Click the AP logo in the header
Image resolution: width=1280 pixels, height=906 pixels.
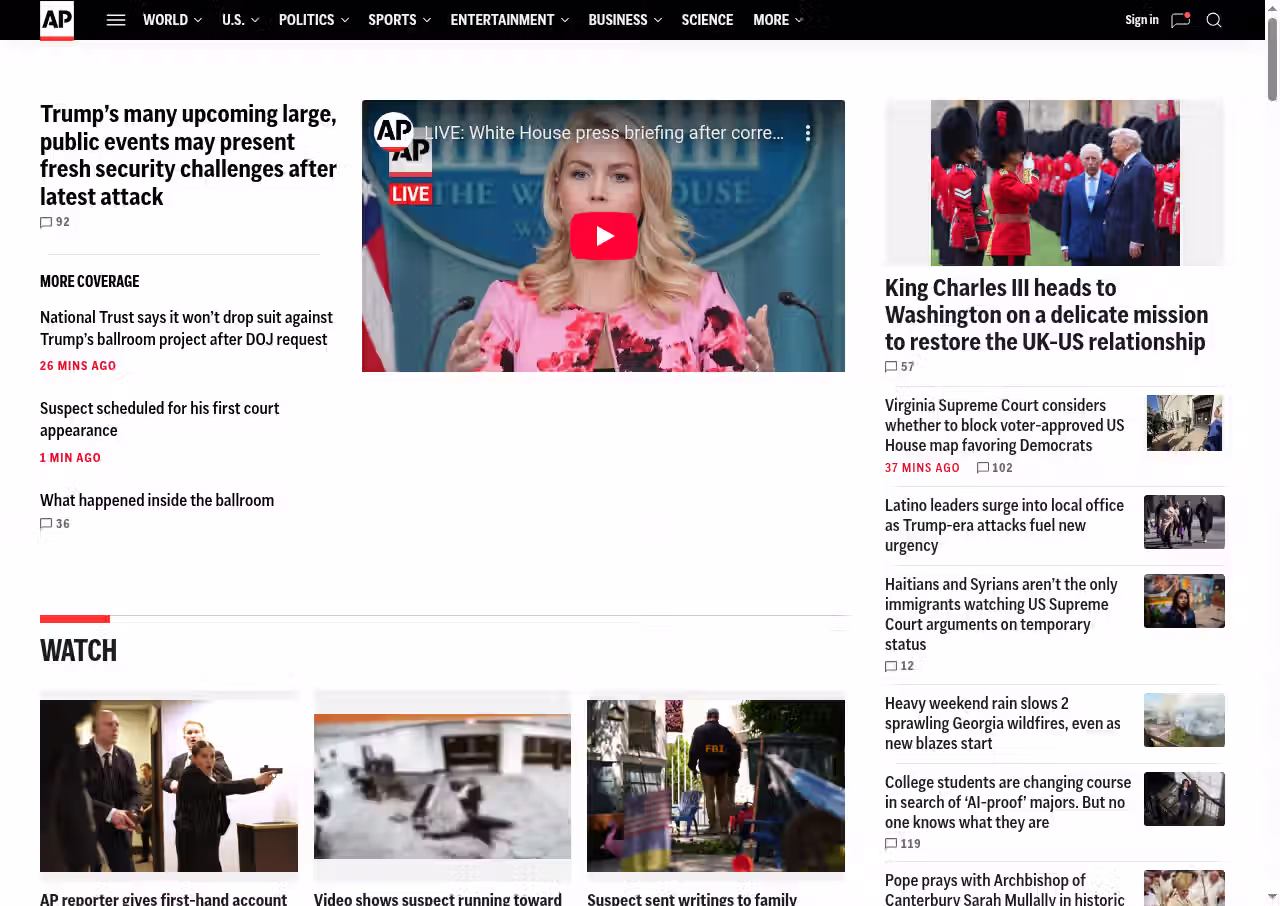tap(57, 20)
